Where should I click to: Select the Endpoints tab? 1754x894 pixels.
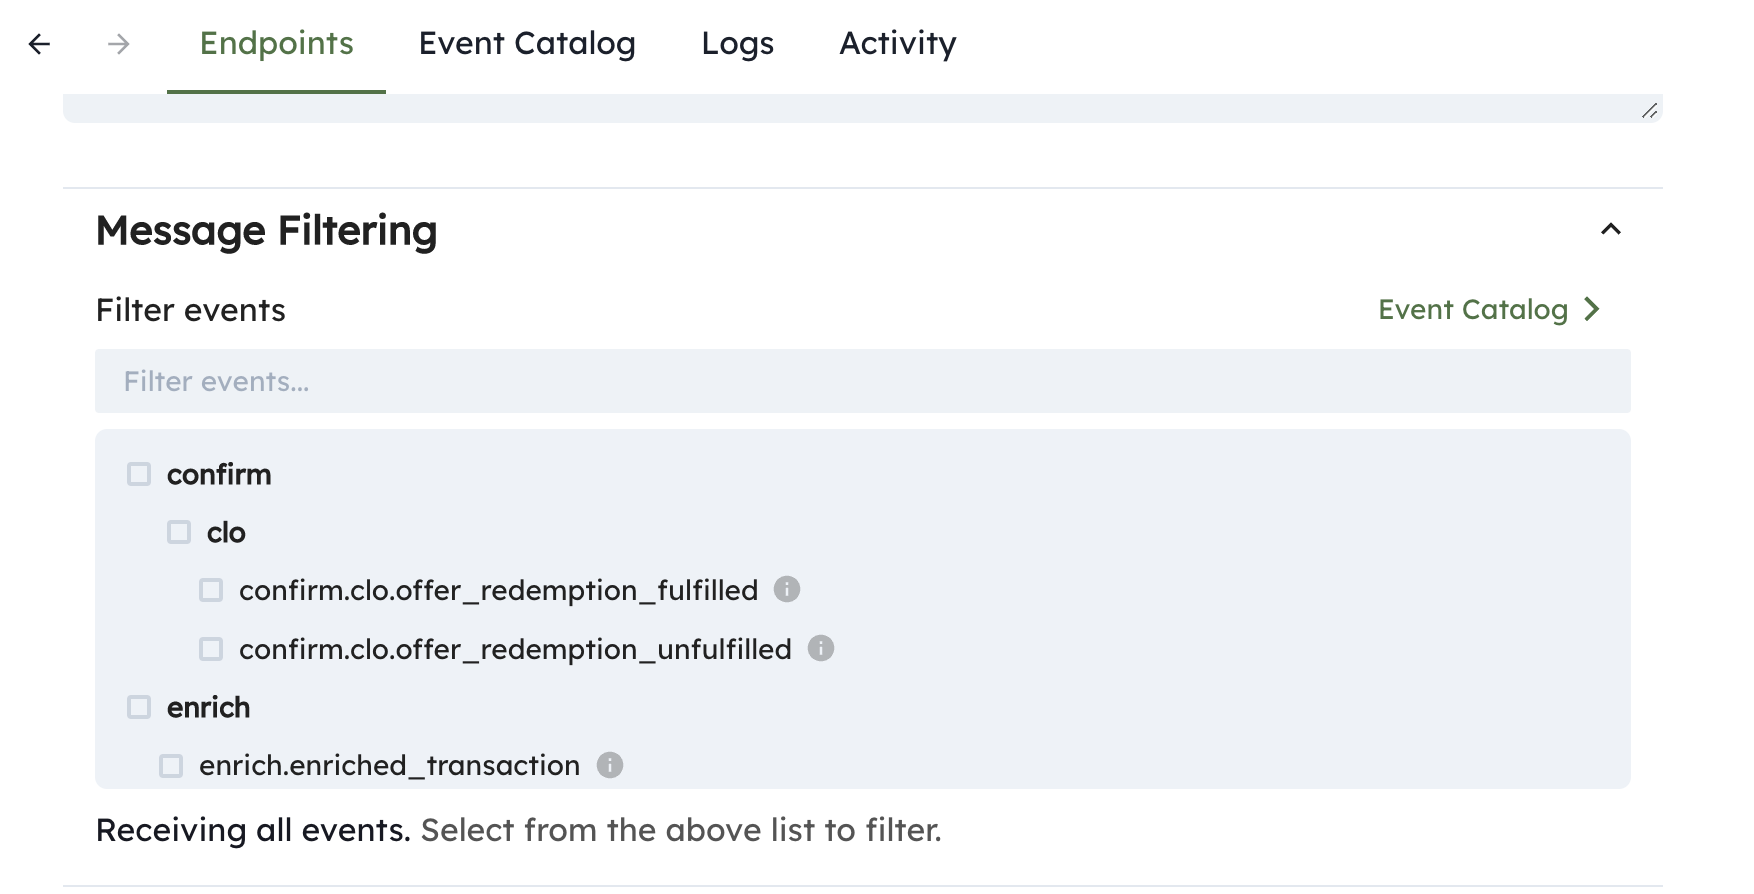click(276, 44)
